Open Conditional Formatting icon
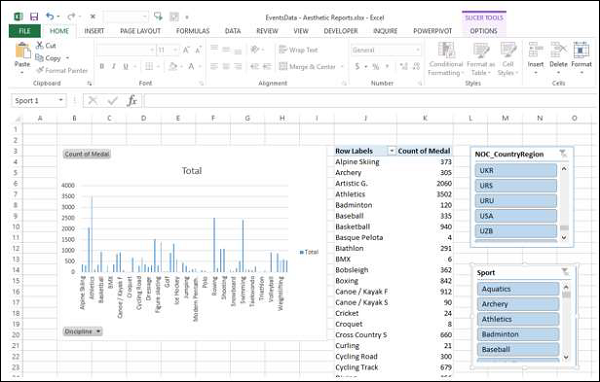 click(x=446, y=50)
